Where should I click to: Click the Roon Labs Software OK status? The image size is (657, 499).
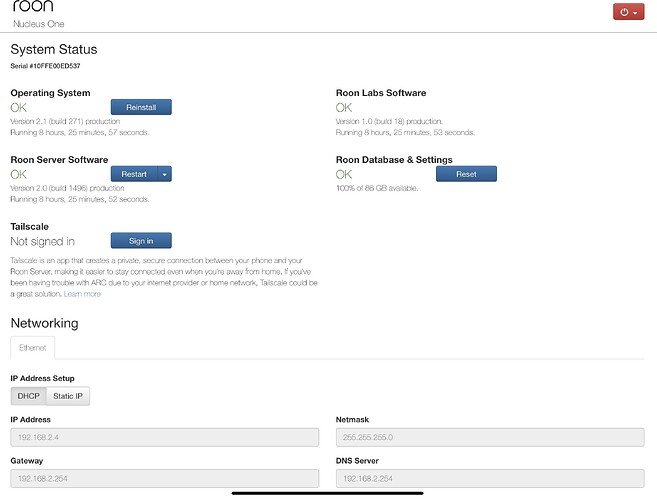point(344,108)
